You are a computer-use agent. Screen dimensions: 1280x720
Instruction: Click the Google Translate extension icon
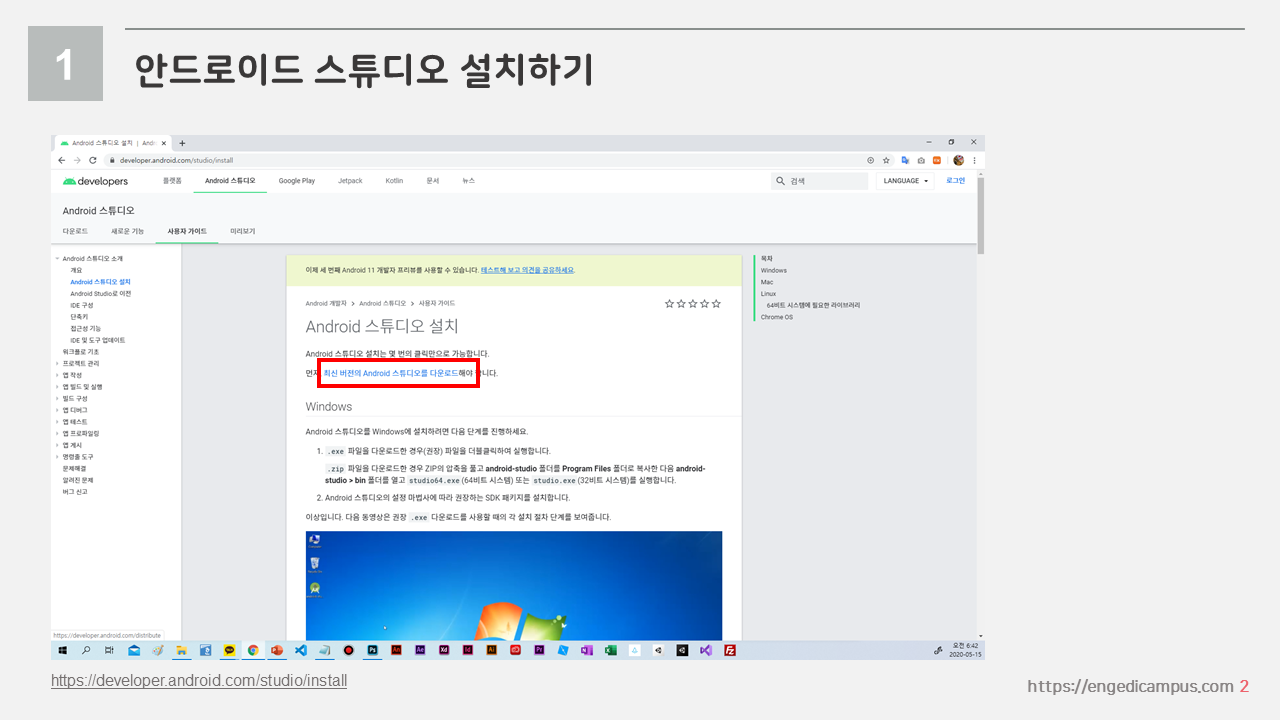[905, 160]
